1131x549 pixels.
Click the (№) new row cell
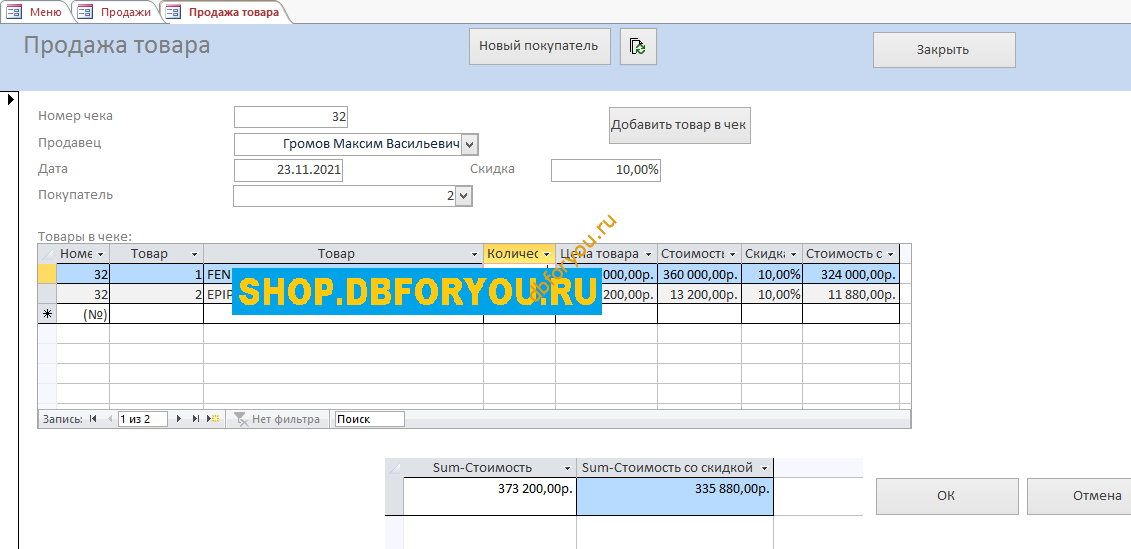click(x=83, y=314)
